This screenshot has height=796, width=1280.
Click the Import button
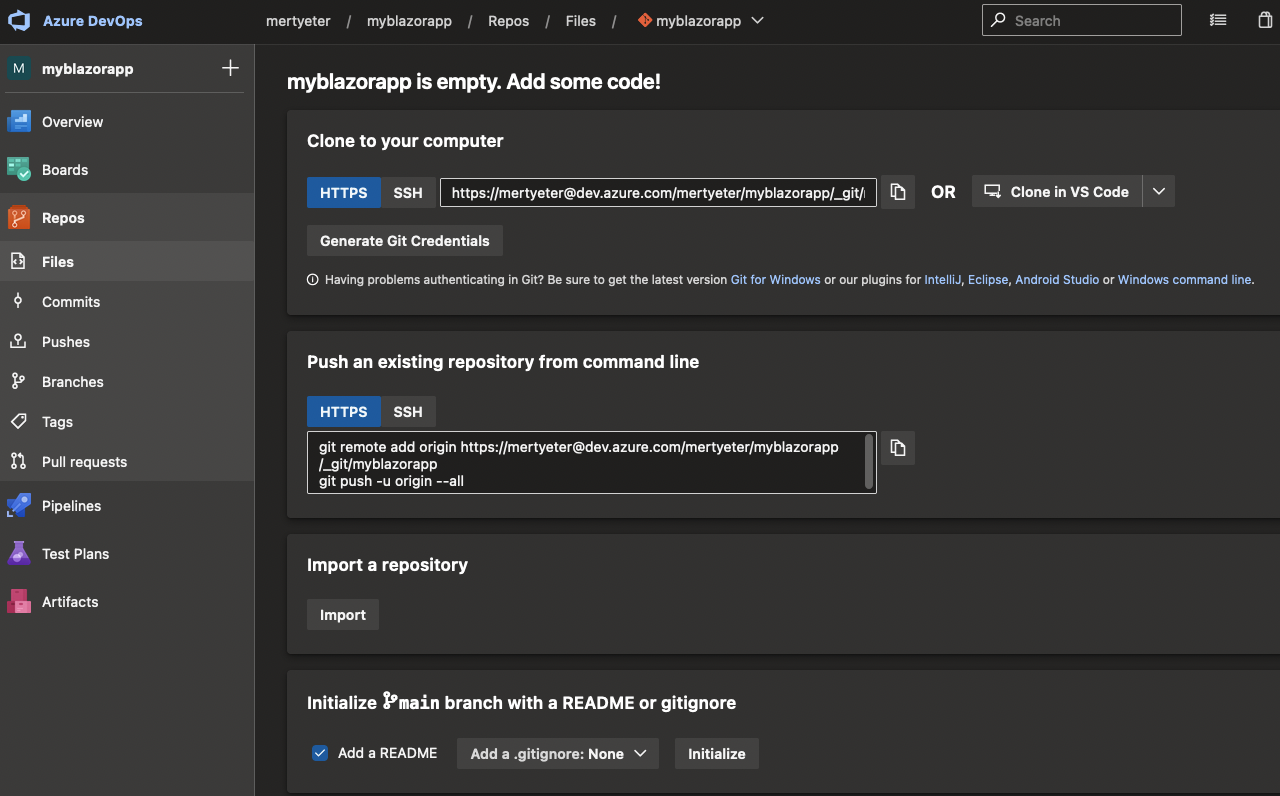coord(343,615)
